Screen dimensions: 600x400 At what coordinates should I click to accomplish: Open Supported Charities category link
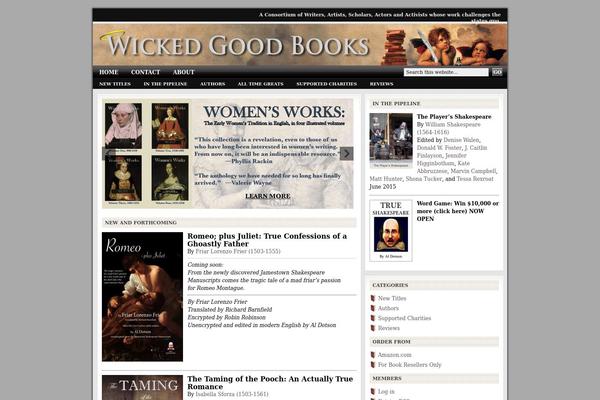point(404,318)
